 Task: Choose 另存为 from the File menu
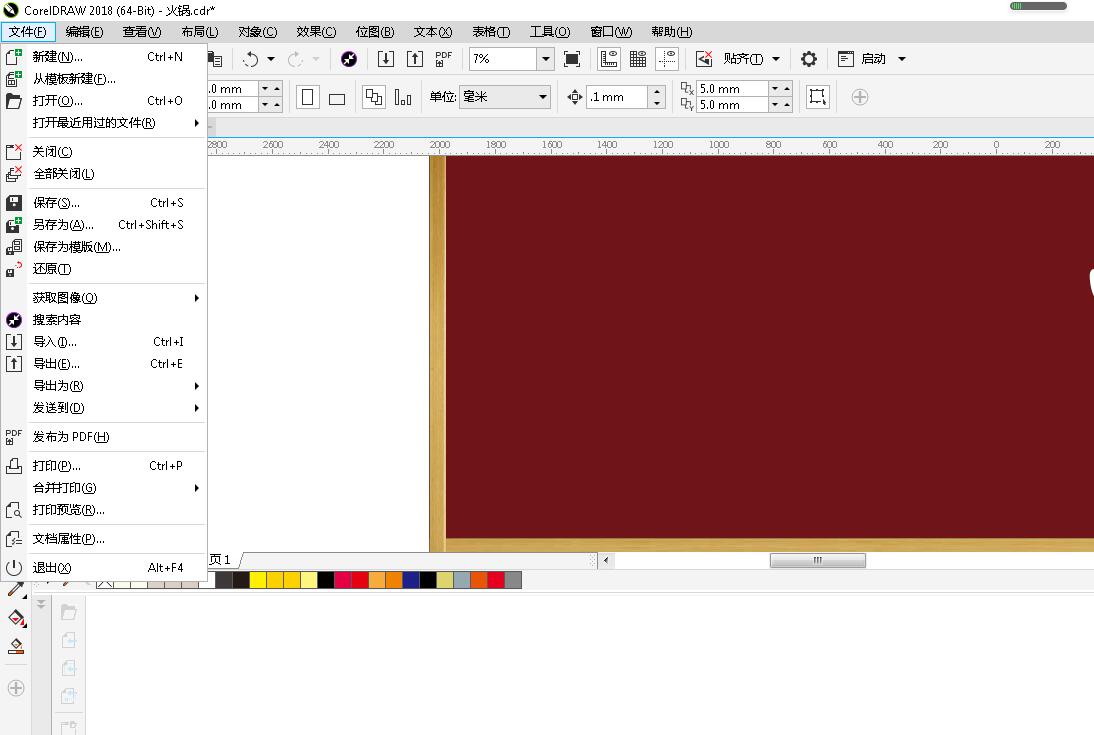click(63, 225)
